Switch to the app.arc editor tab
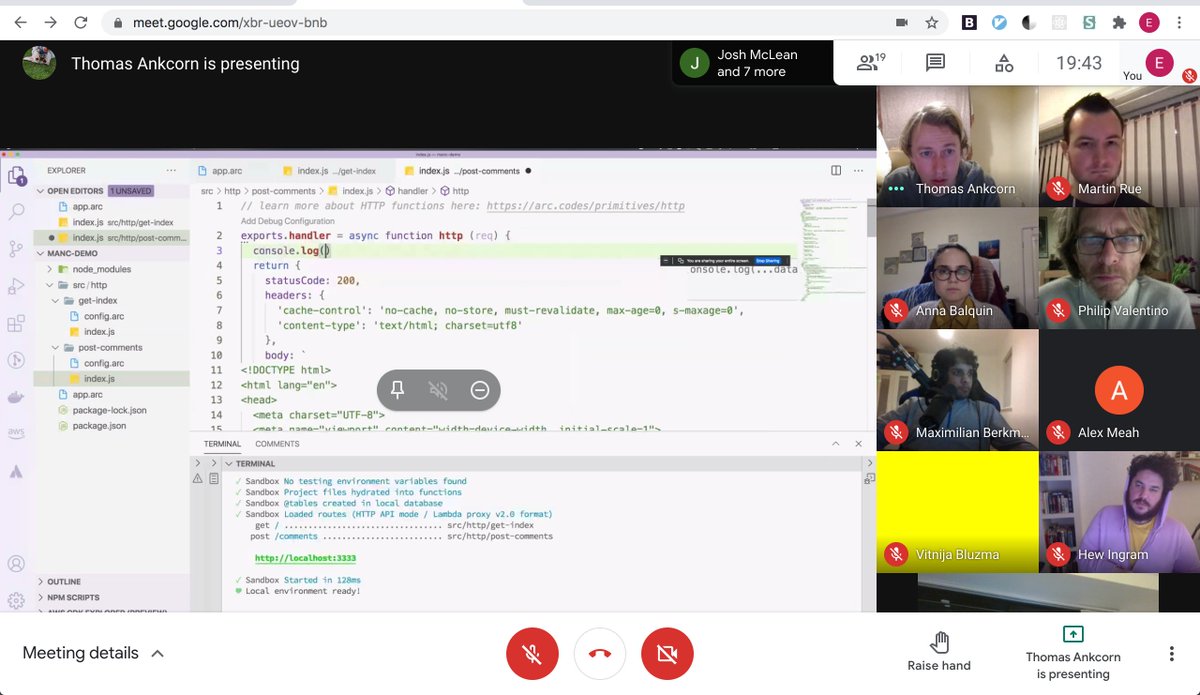The image size is (1200, 695). 229,171
